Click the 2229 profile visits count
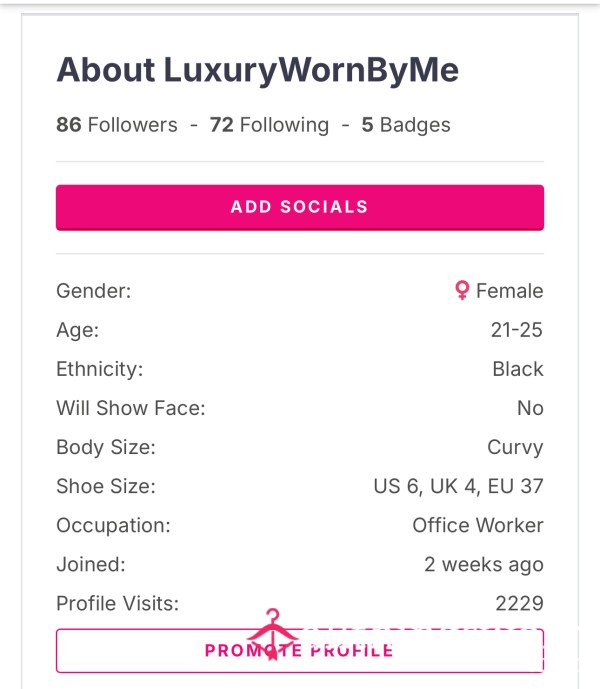 point(520,603)
